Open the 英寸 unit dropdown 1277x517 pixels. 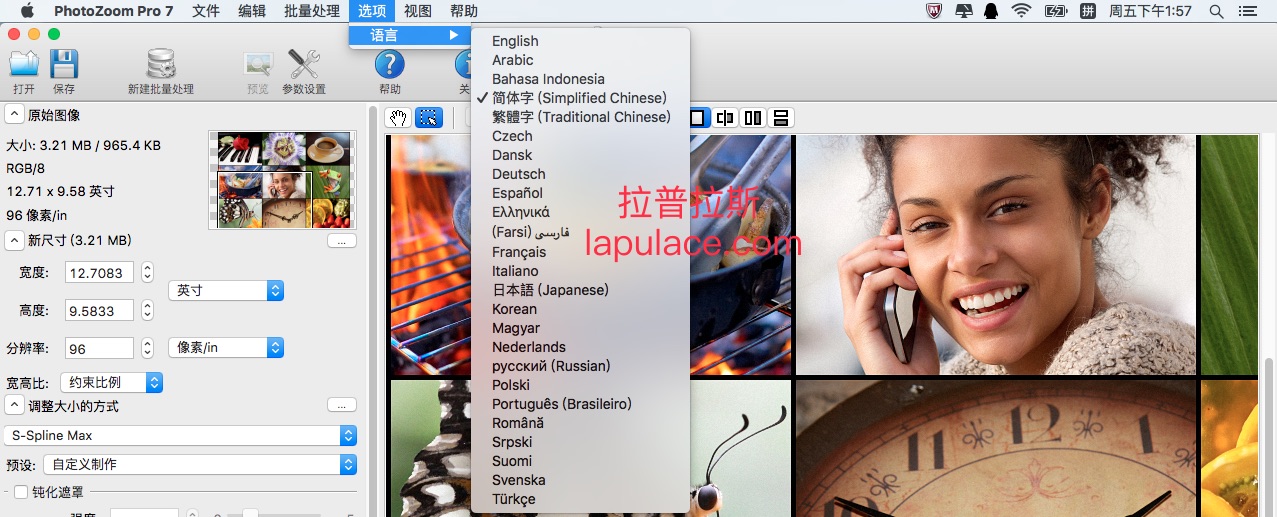click(226, 290)
